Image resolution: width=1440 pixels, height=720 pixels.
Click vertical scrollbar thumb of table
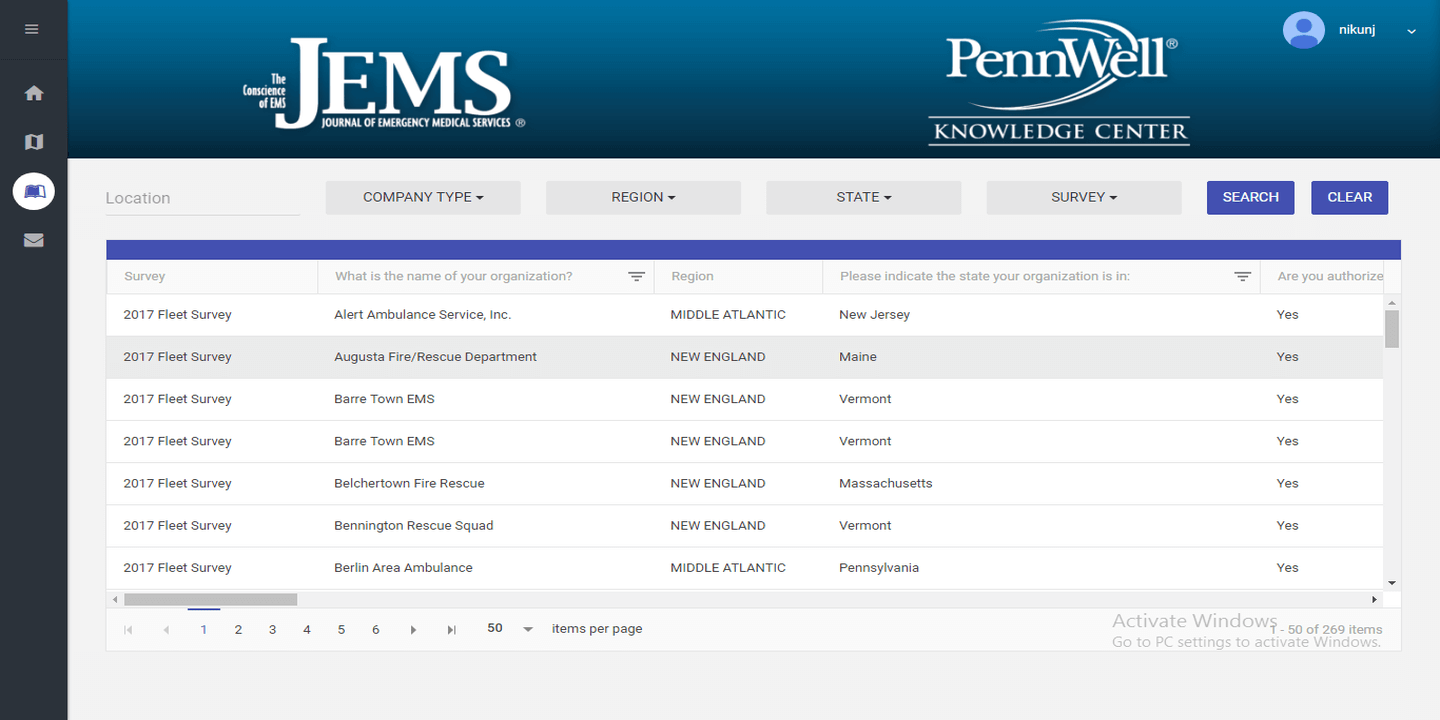coord(1392,329)
